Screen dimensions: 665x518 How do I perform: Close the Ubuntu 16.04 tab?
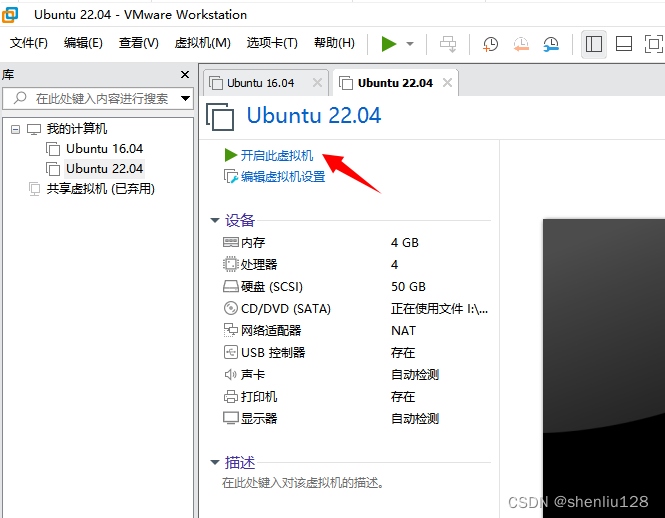[x=317, y=83]
